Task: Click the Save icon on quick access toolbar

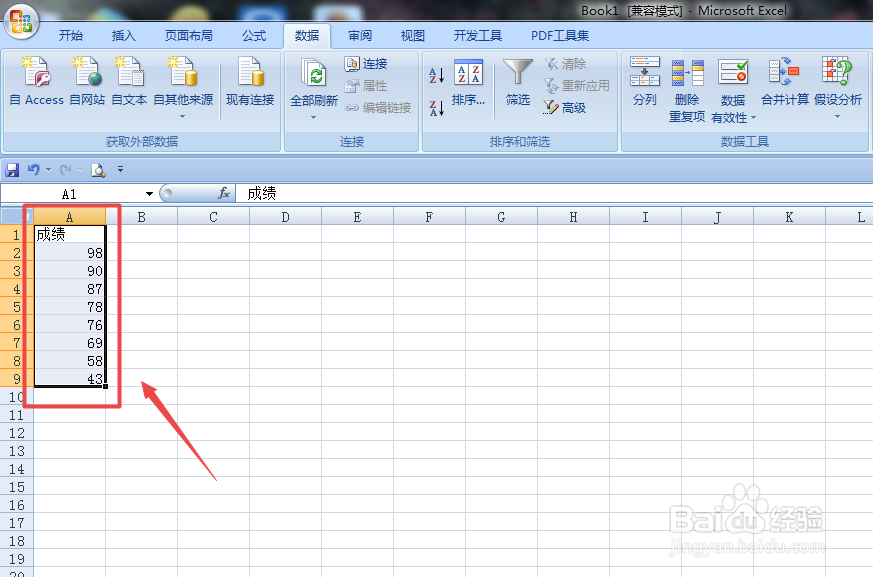Action: (11, 169)
